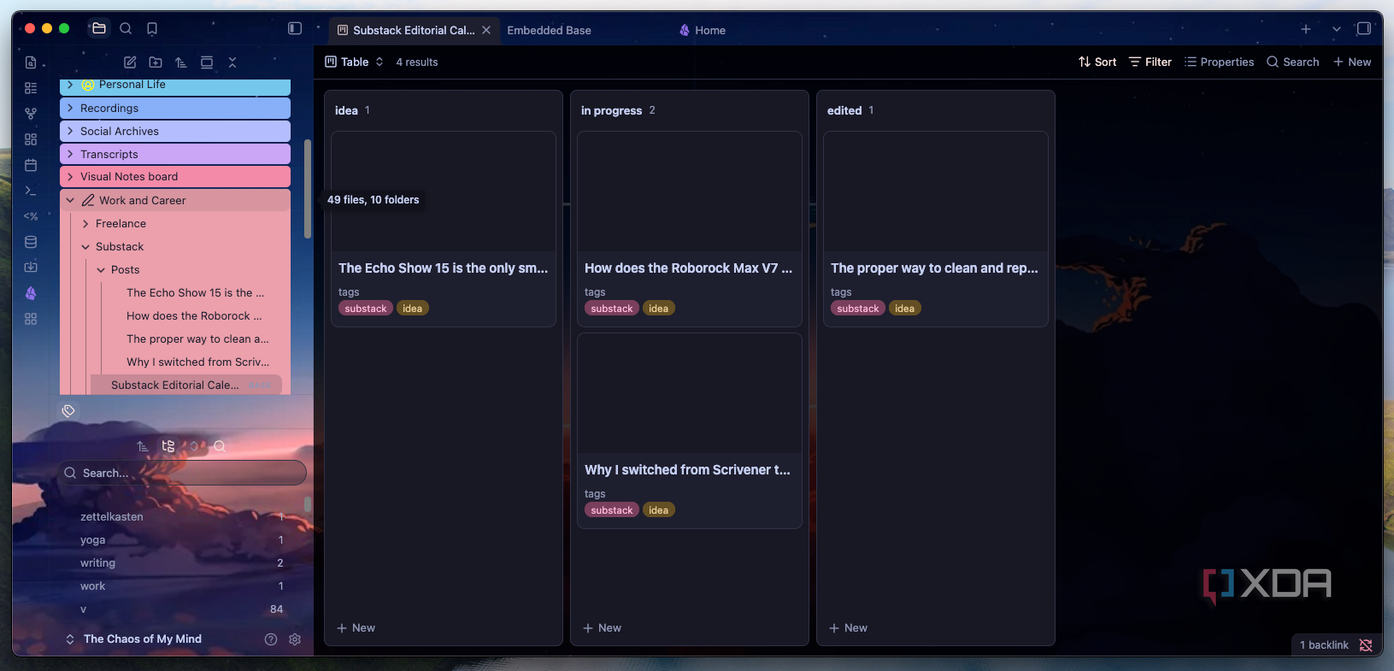
Task: Click the importer download ribbon icon
Action: 31,267
